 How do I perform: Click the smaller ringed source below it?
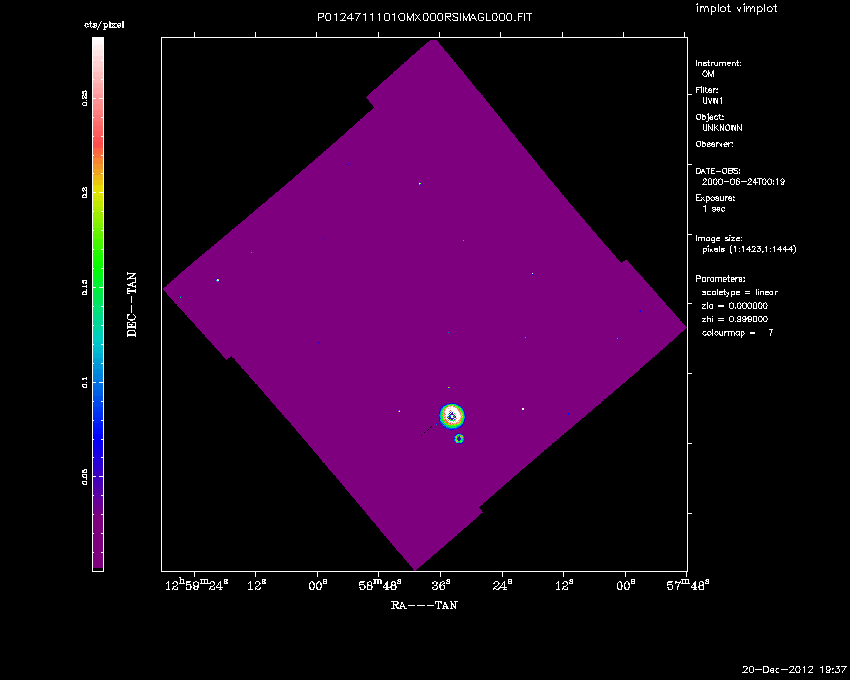[459, 439]
